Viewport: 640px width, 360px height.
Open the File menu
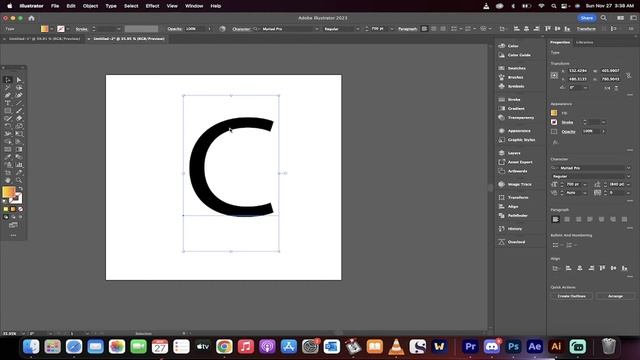[55, 6]
